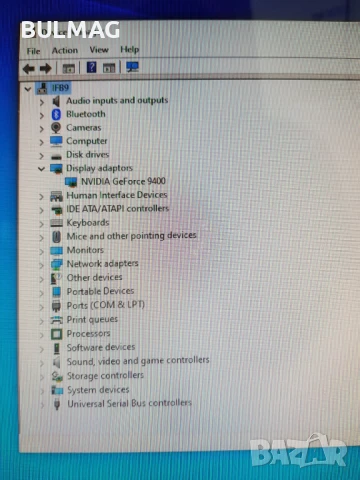This screenshot has width=360, height=480.
Task: Expand the Keyboards category arrow
Action: [x=42, y=224]
